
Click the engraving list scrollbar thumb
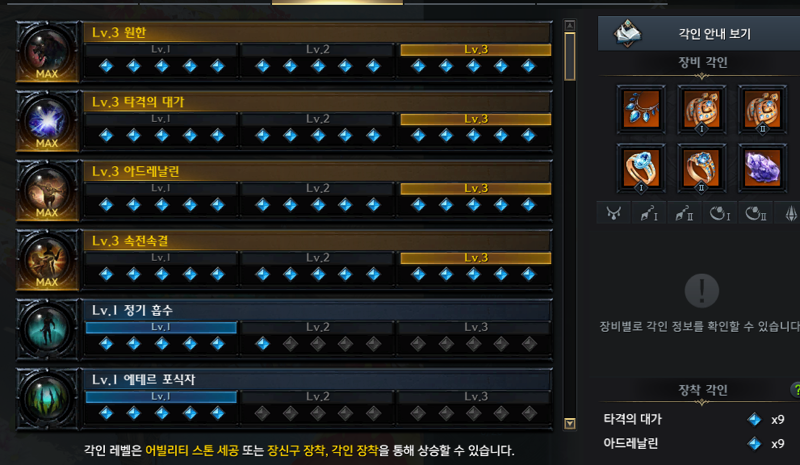tap(570, 56)
